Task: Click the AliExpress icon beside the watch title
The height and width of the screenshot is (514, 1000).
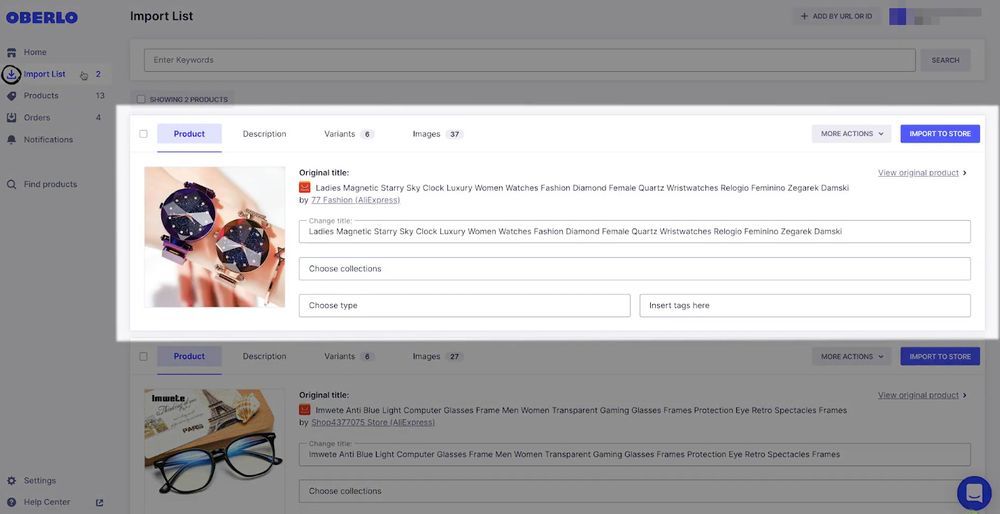Action: [x=305, y=188]
